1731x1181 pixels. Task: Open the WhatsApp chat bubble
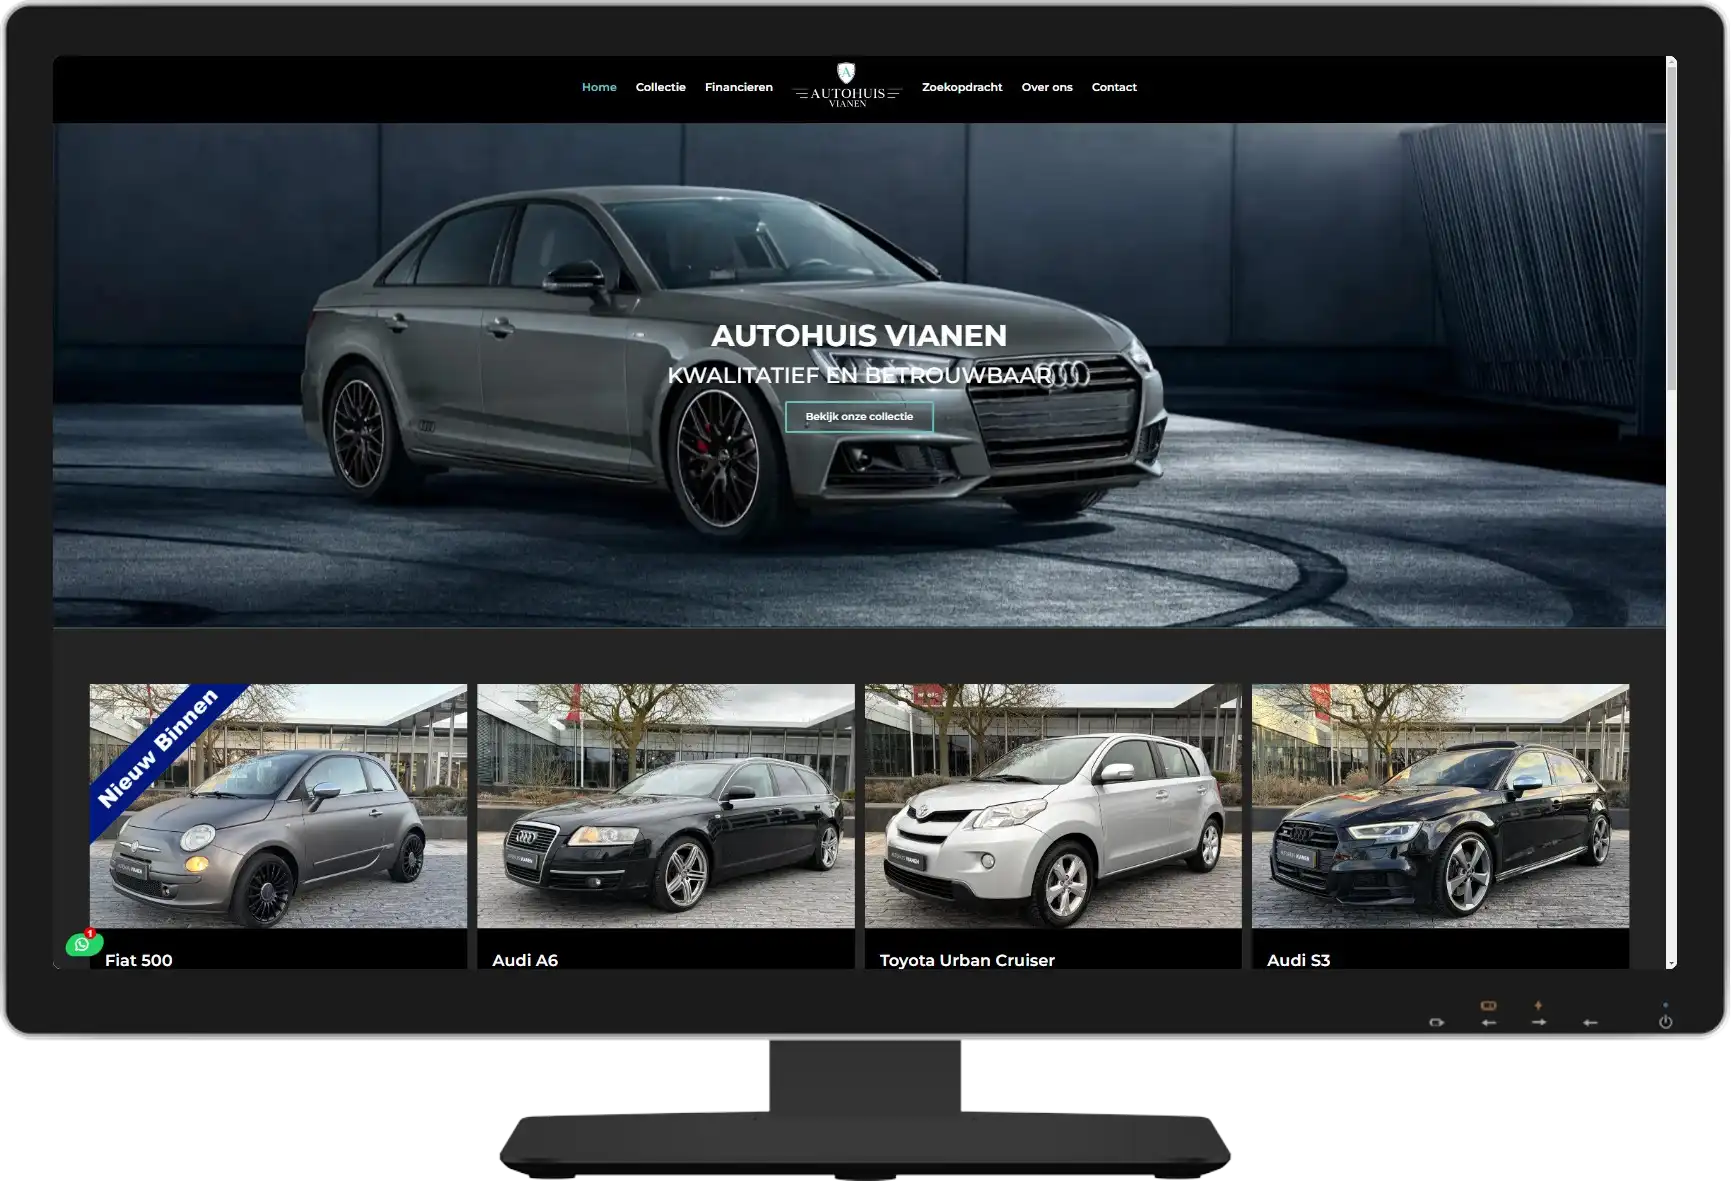pyautogui.click(x=83, y=944)
